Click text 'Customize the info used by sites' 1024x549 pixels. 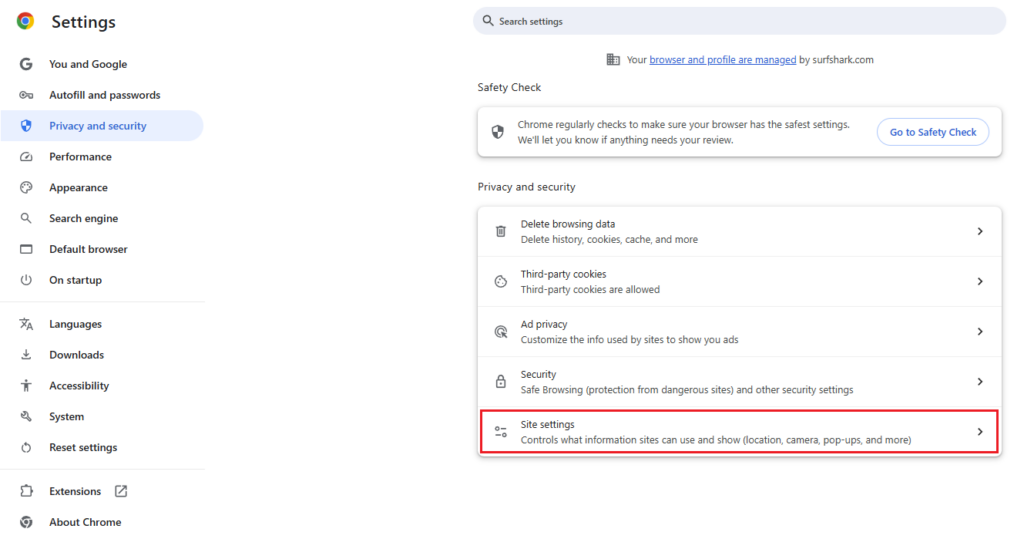pyautogui.click(x=592, y=339)
